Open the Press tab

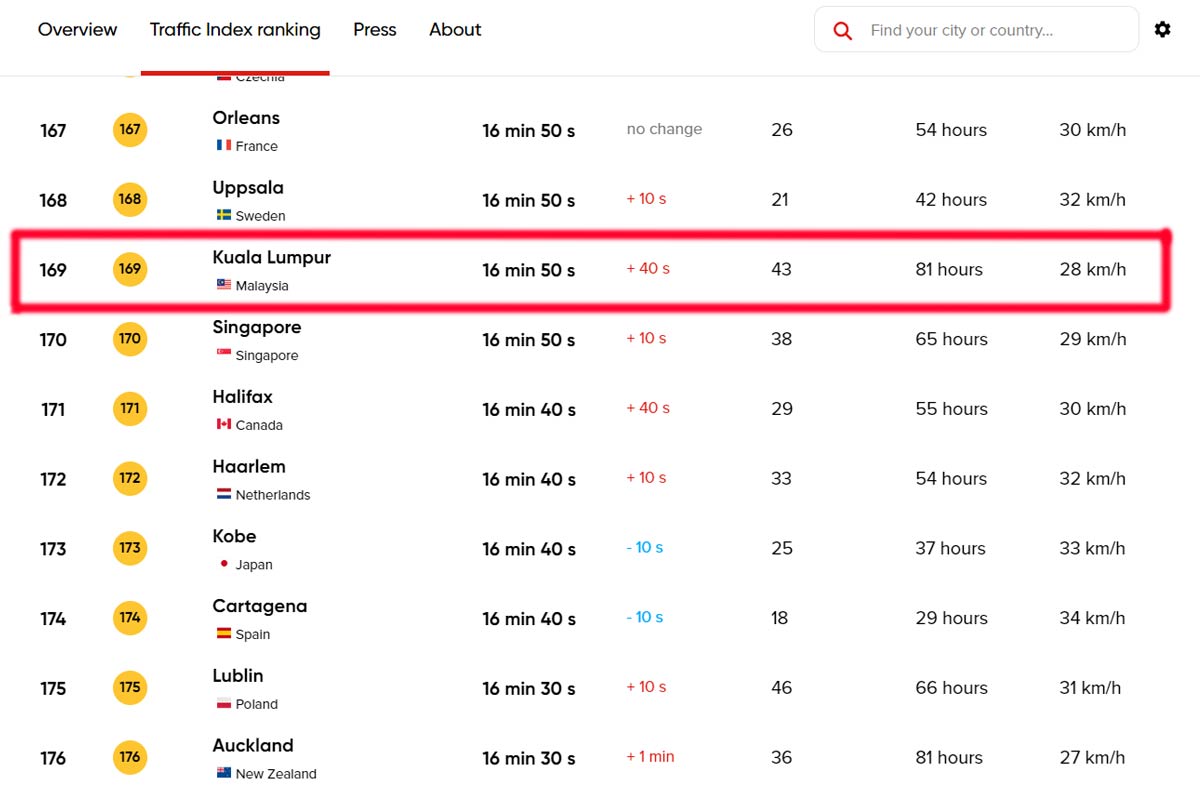[x=375, y=30]
